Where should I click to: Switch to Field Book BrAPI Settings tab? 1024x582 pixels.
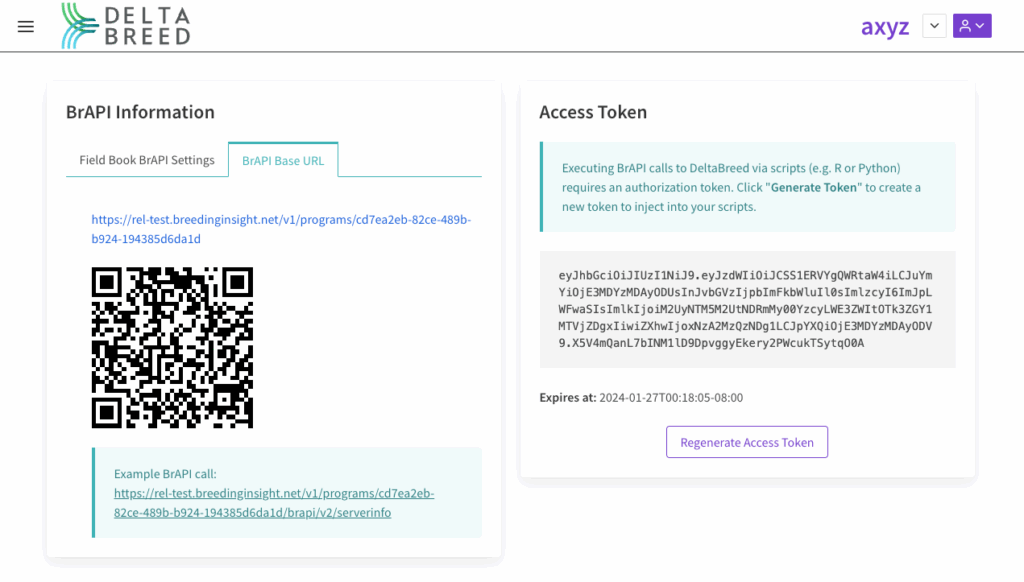coord(147,160)
